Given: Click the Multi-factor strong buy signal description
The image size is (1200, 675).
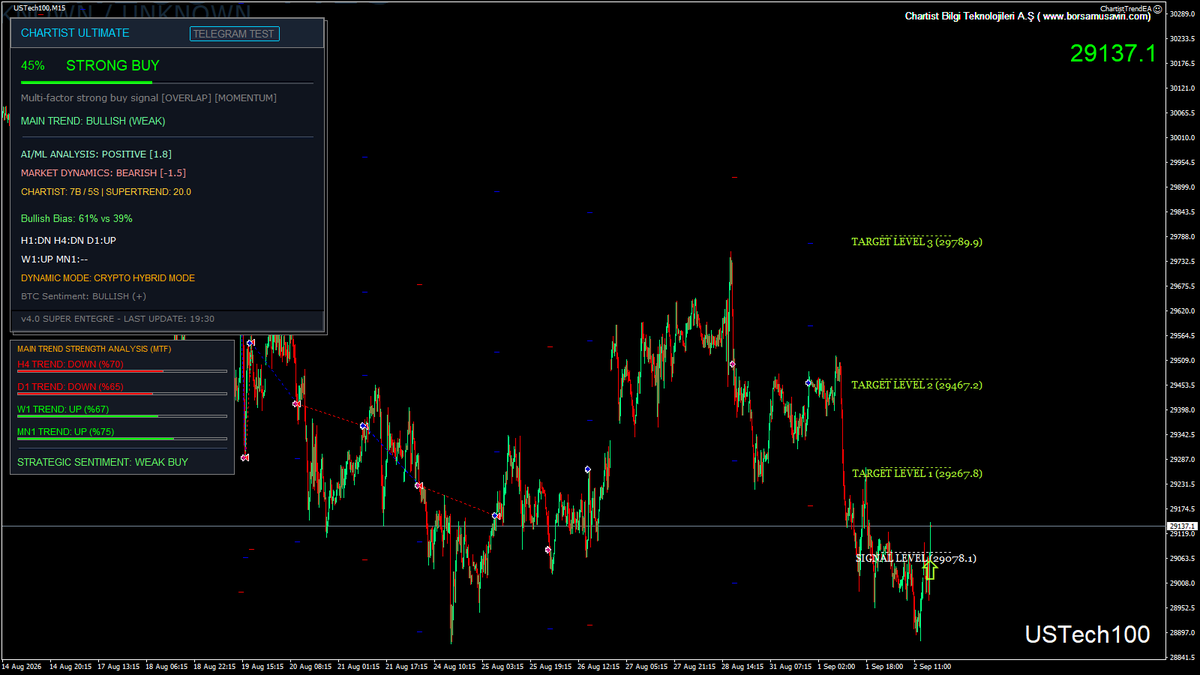Looking at the screenshot, I should (x=149, y=98).
